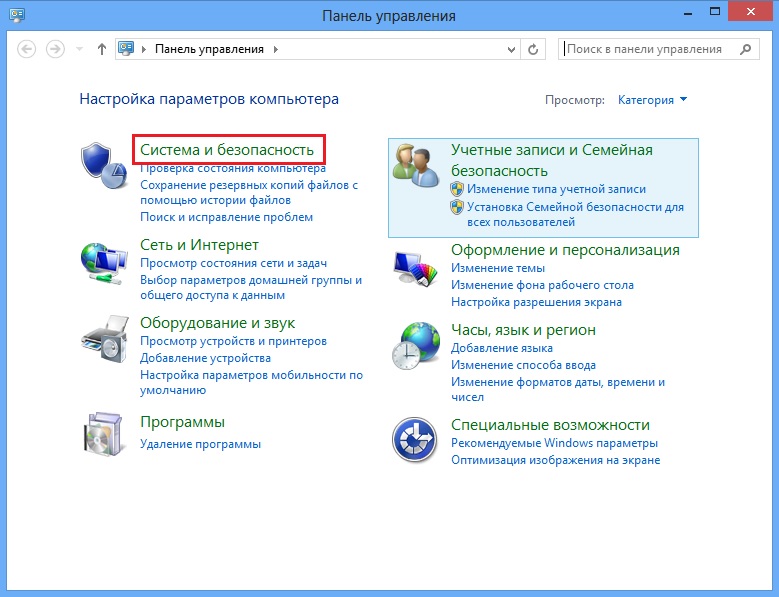Expand the arrow before Панель управления breadcrumb

click(x=144, y=49)
